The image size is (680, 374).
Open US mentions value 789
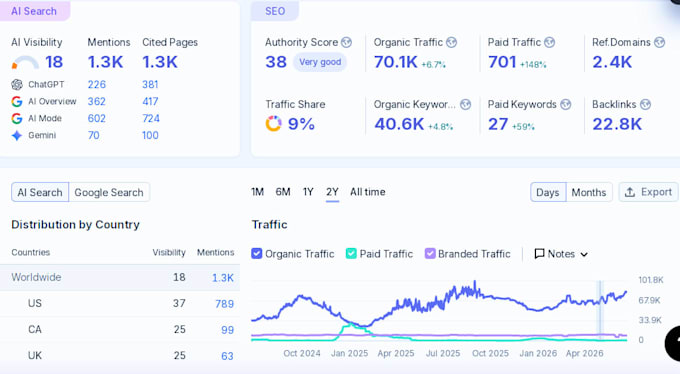point(225,304)
